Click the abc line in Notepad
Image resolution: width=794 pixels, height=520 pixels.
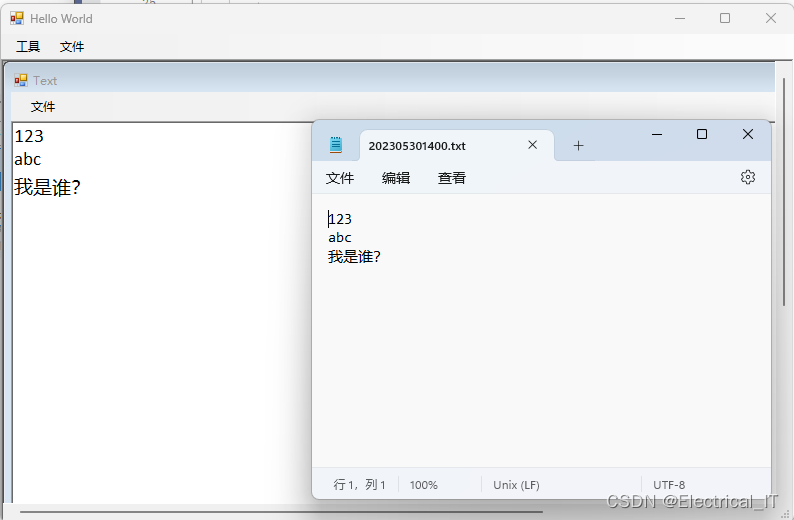[340, 237]
